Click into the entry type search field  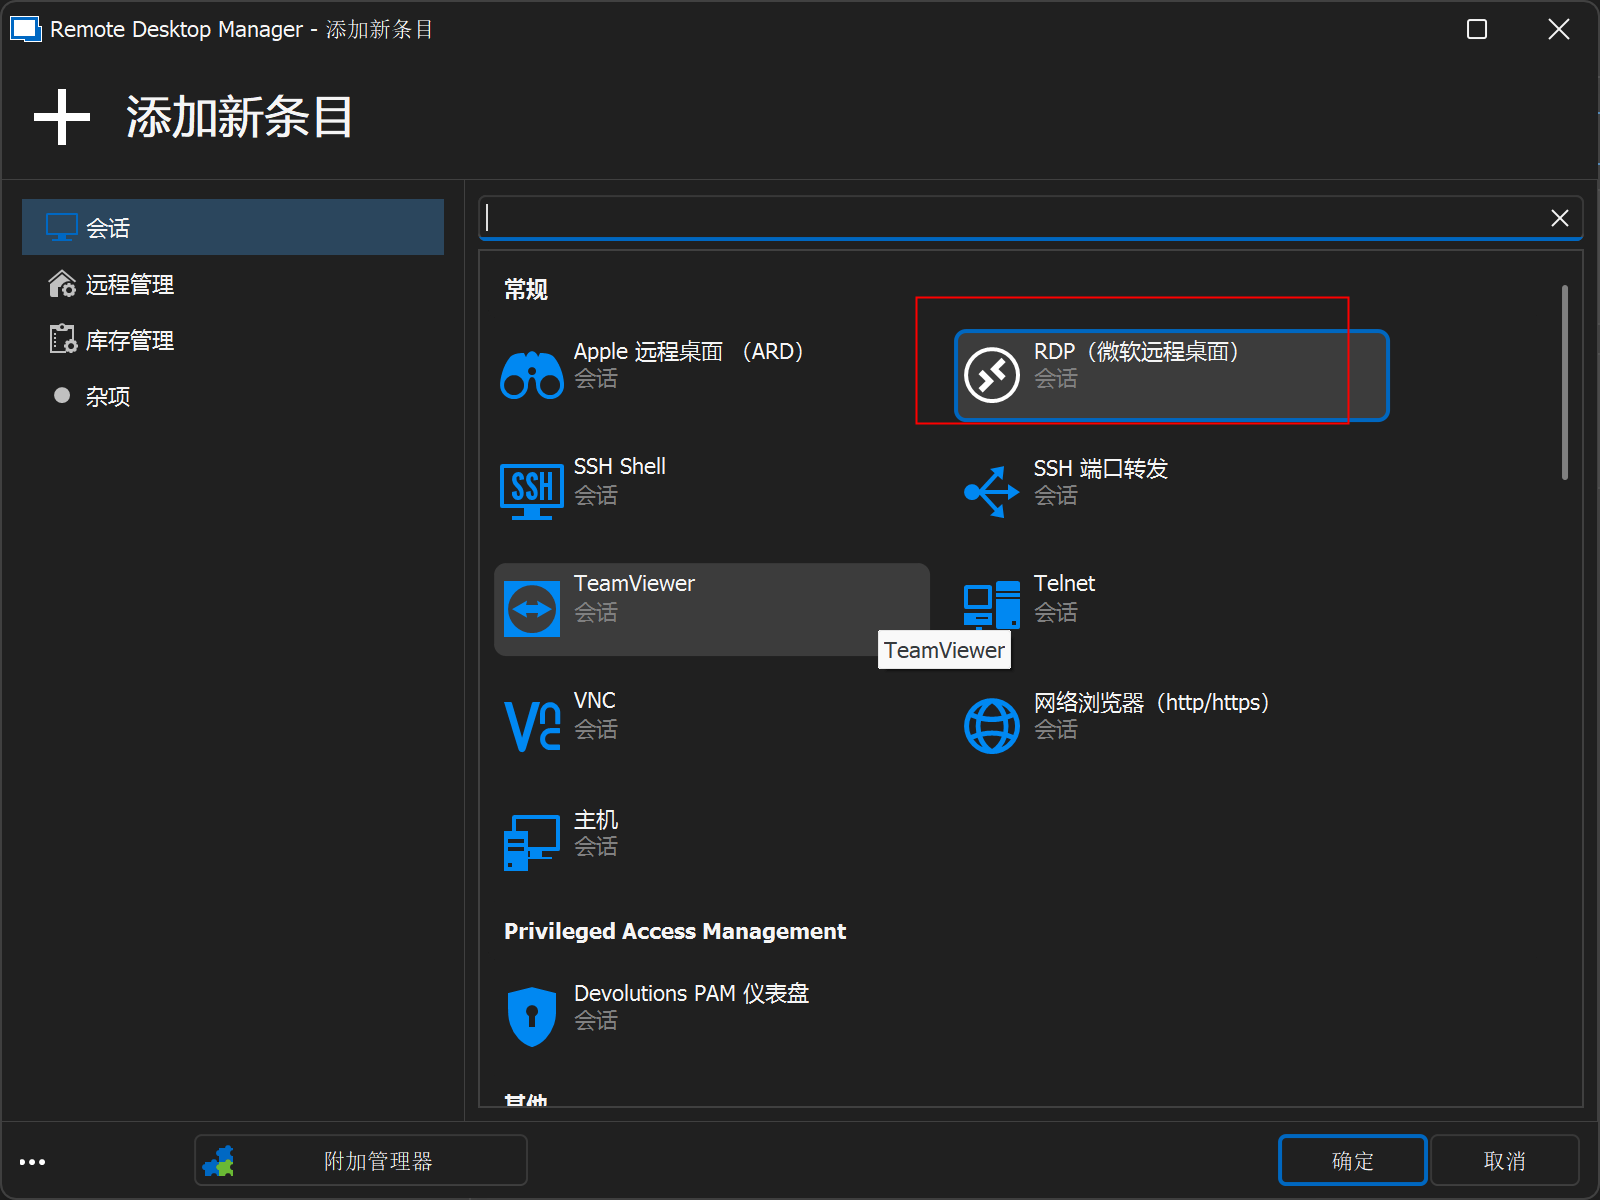(1010, 218)
